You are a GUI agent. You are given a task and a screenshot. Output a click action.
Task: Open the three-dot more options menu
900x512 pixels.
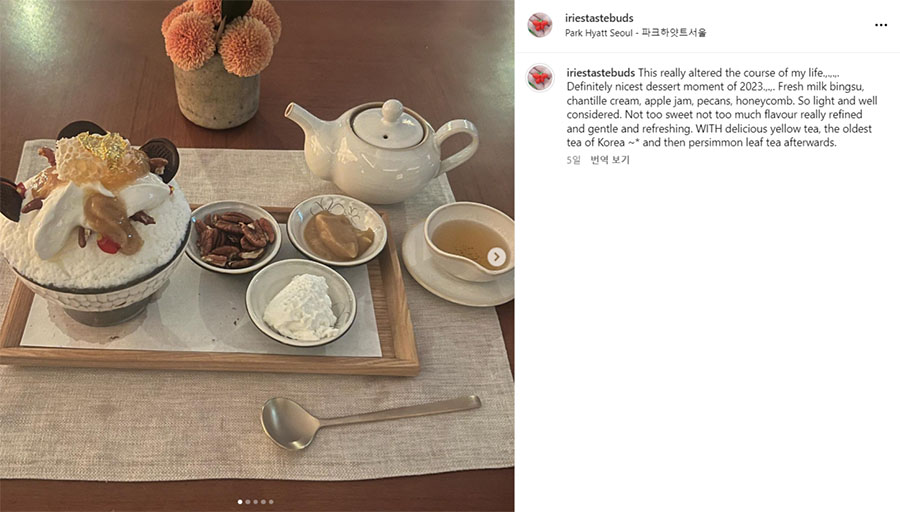tap(881, 25)
